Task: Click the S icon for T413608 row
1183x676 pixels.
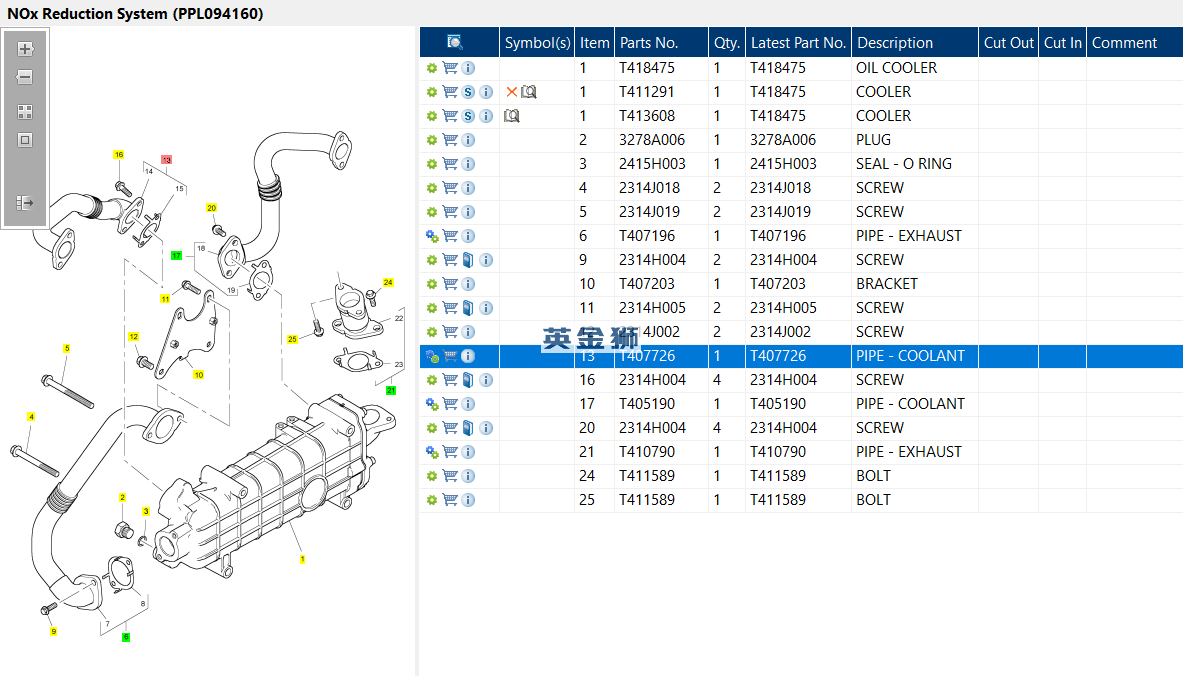Action: [469, 116]
